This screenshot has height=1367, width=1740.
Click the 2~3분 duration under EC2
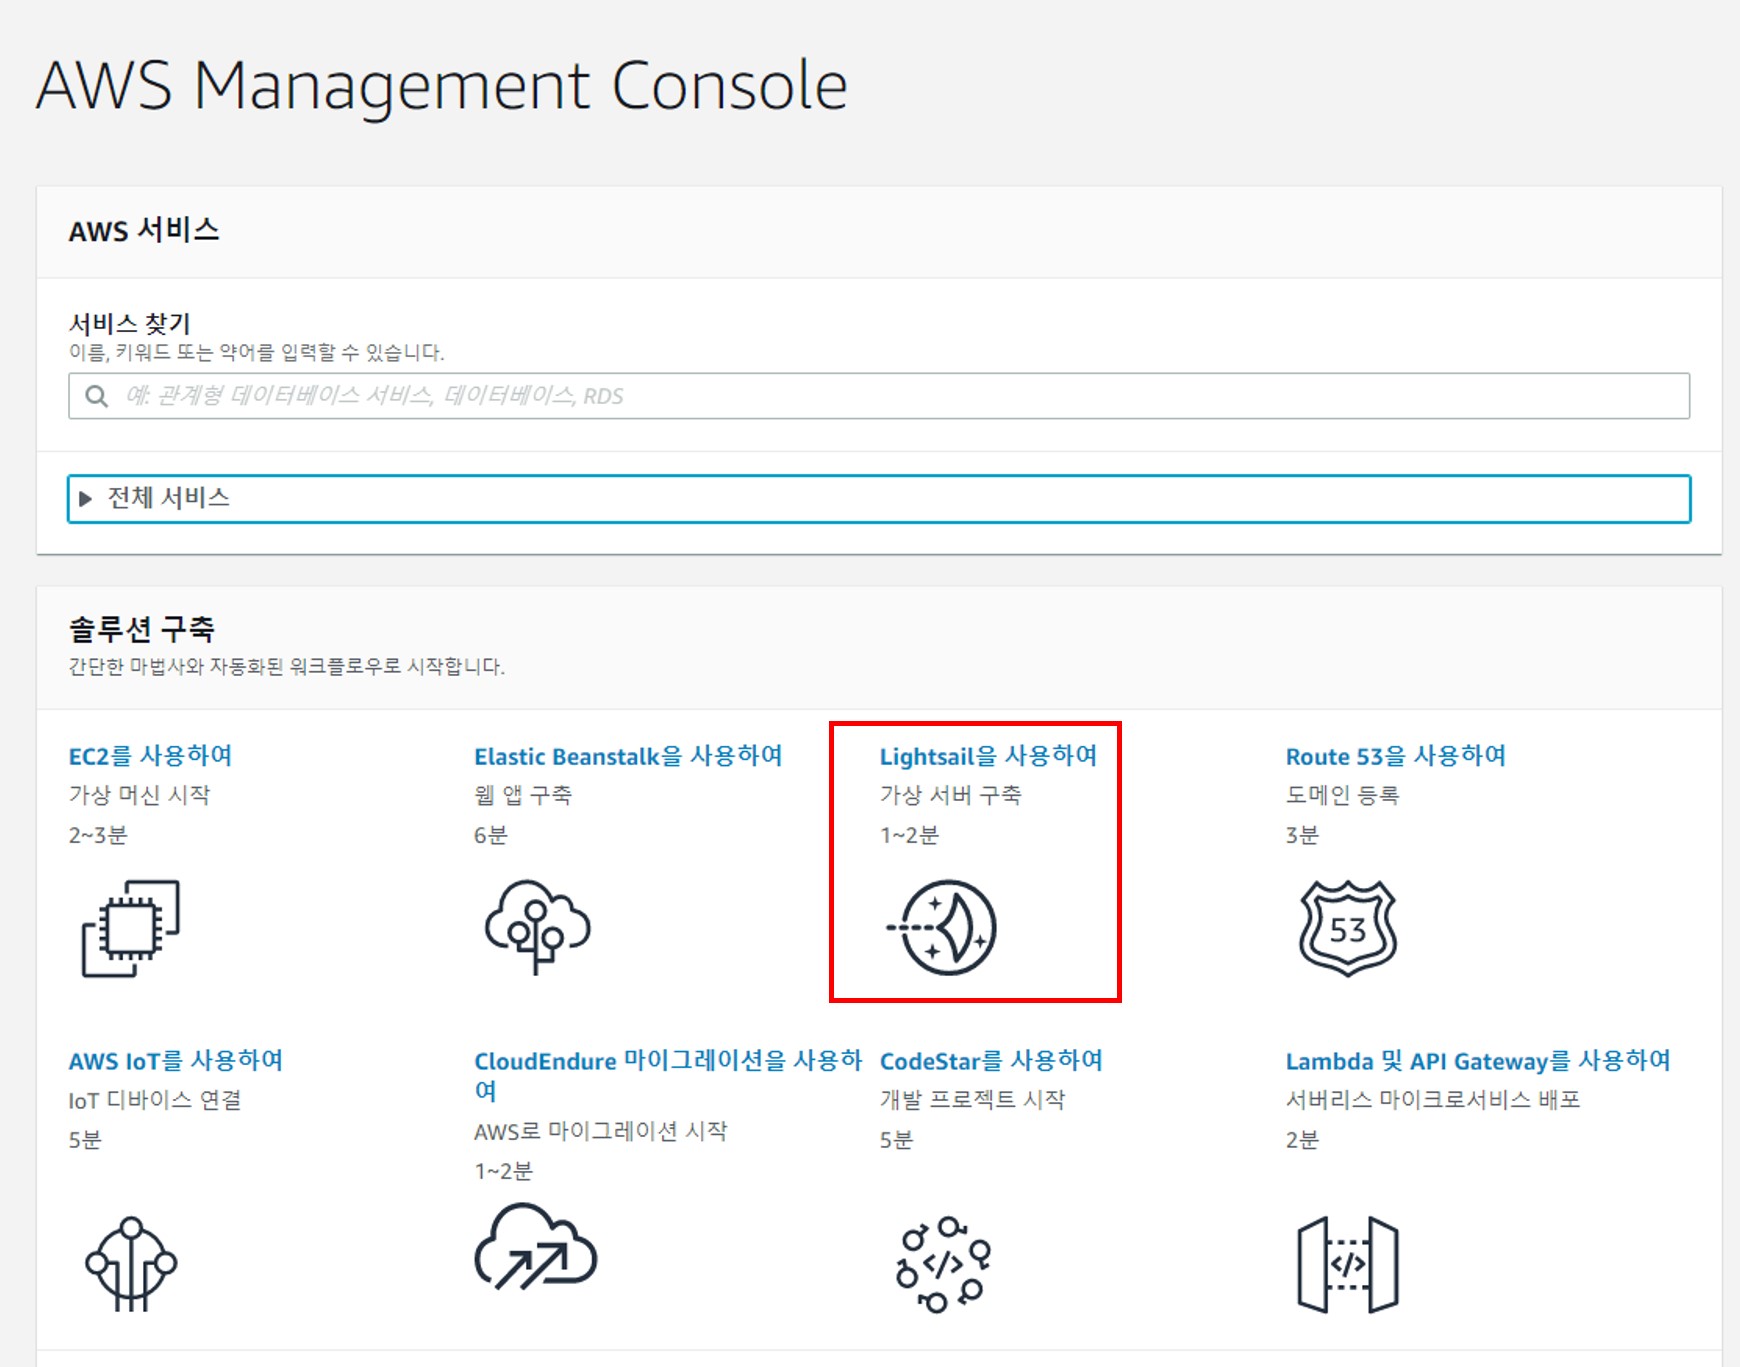(98, 835)
